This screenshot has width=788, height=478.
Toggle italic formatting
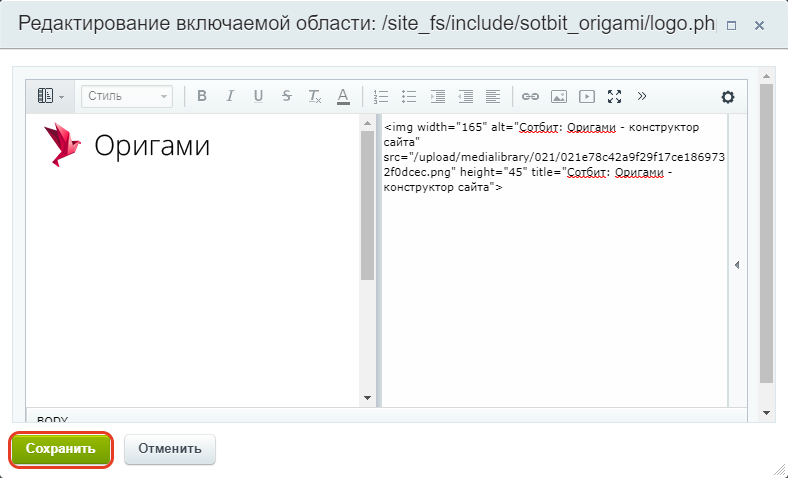230,96
